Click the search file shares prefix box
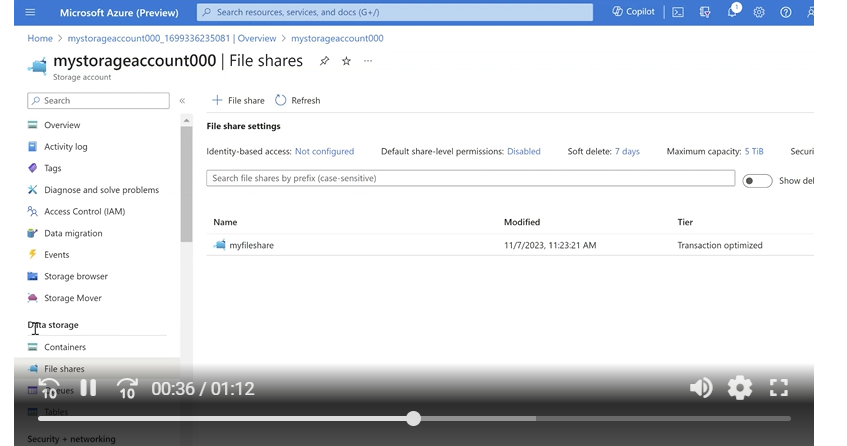The image size is (847, 446). (470, 178)
